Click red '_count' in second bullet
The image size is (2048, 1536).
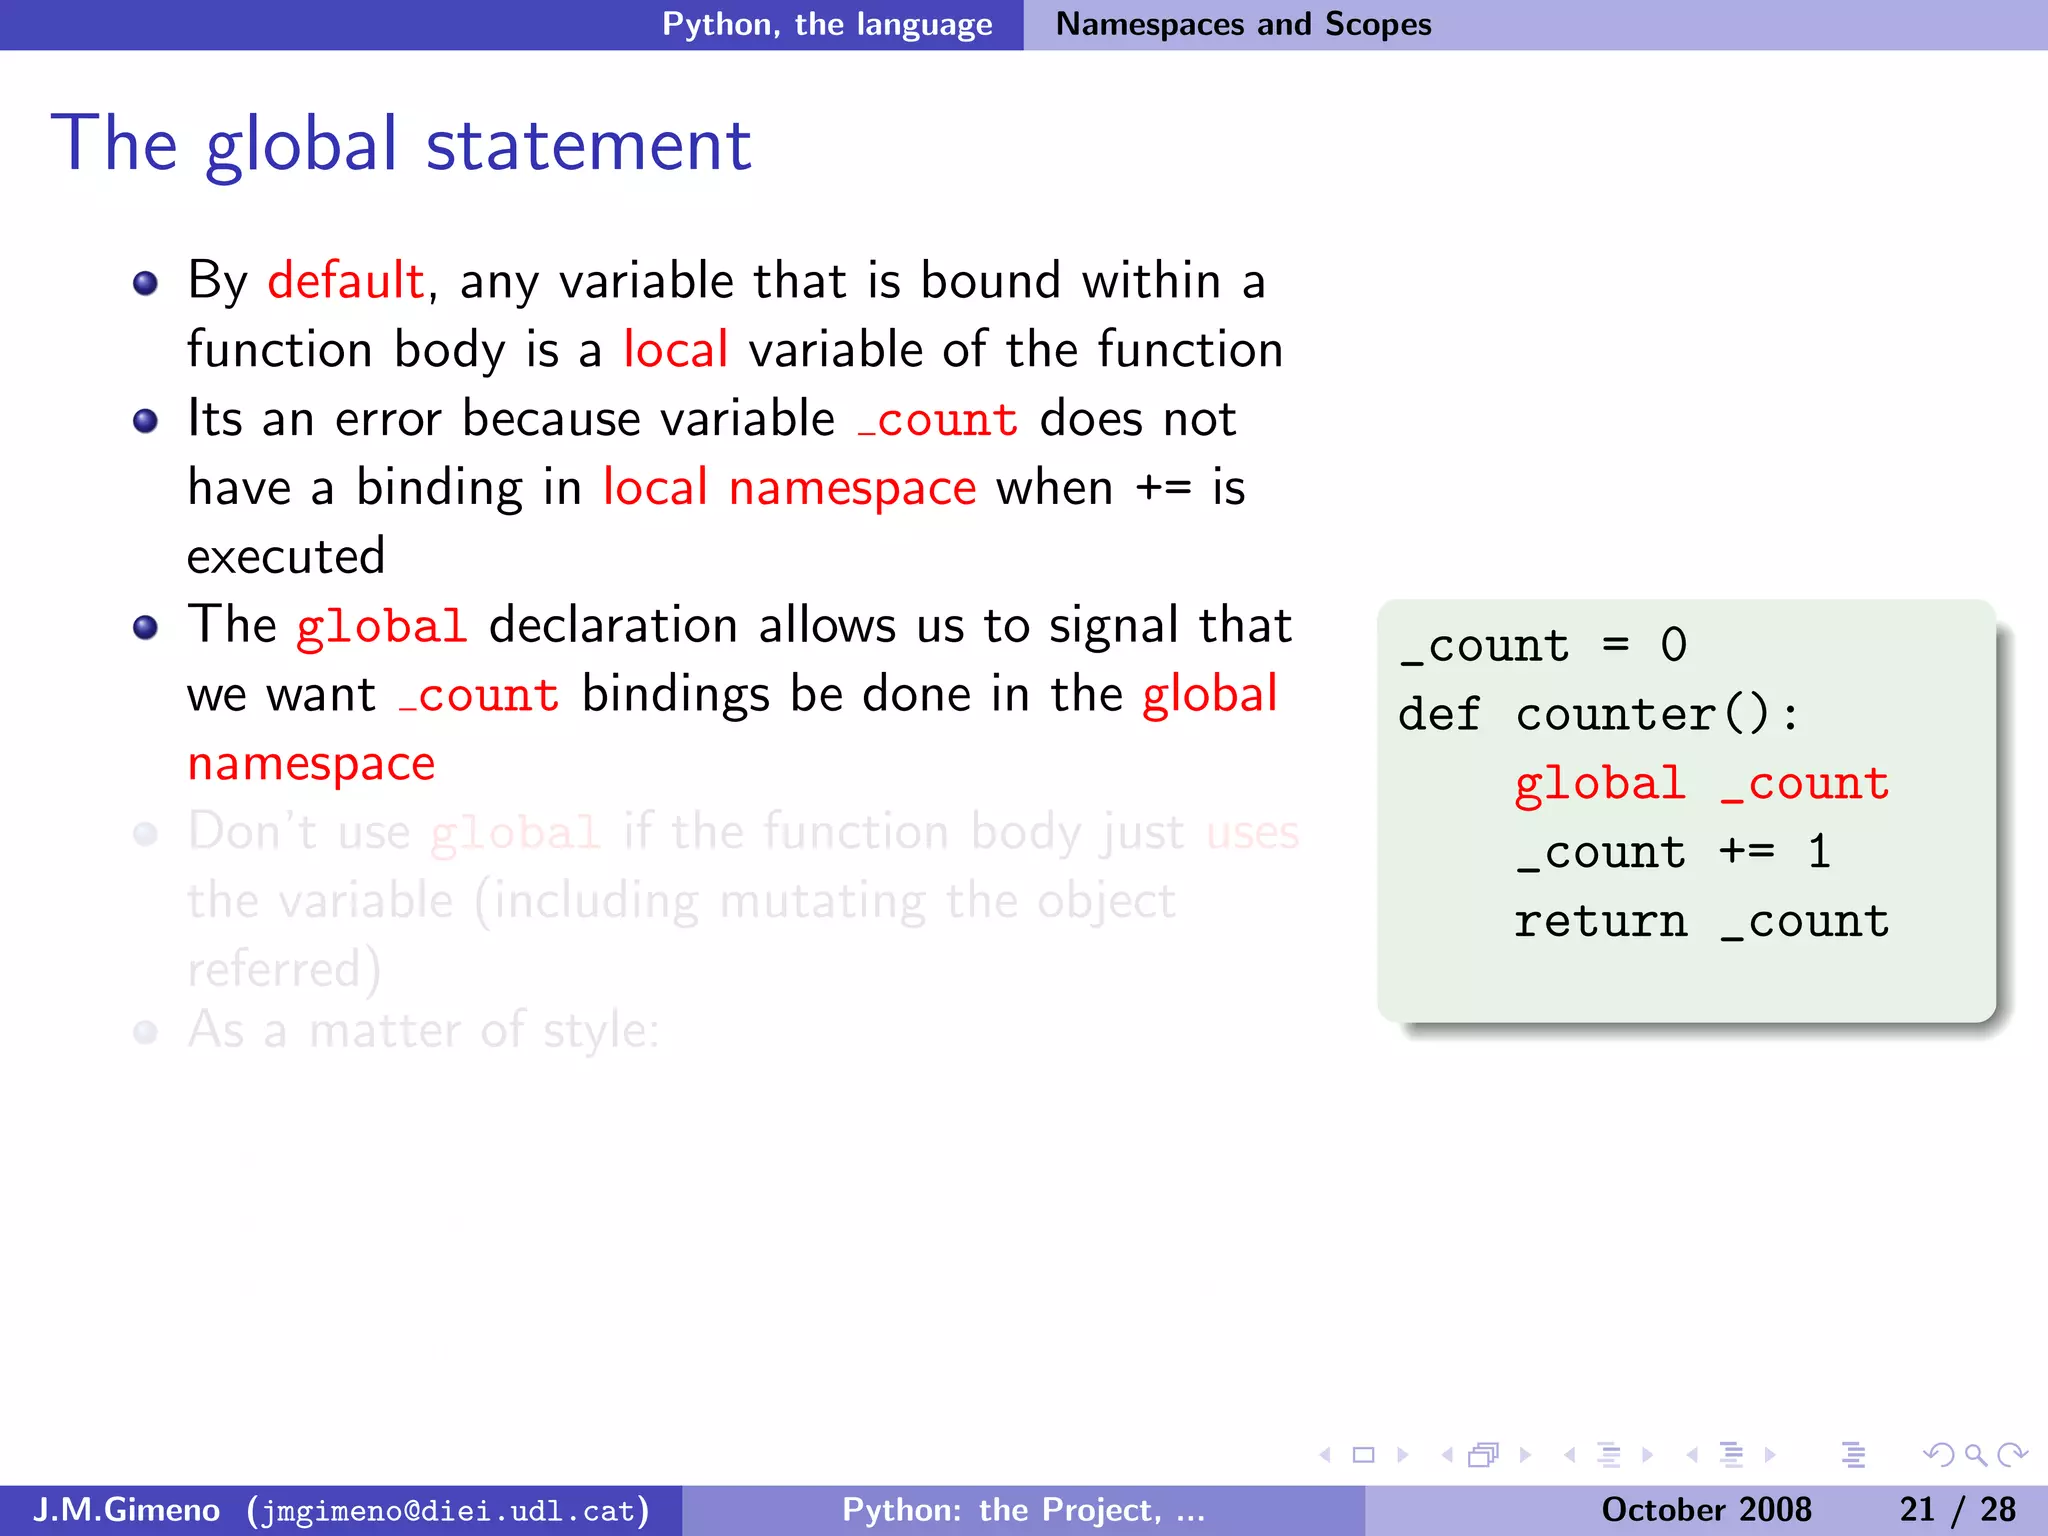tap(937, 420)
